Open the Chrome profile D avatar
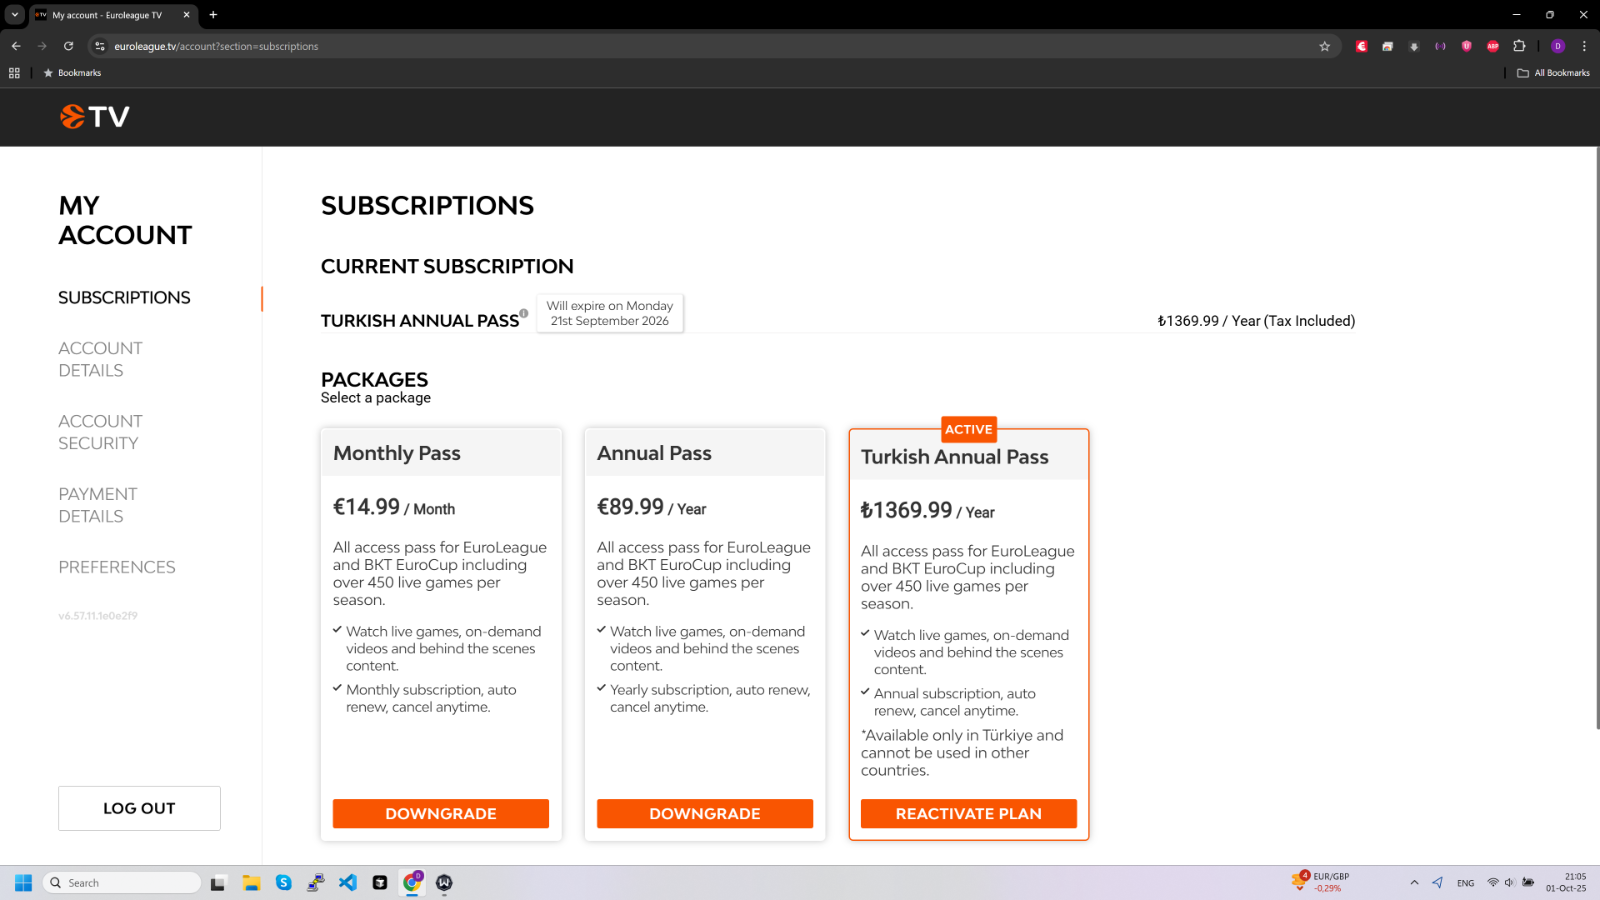Viewport: 1600px width, 900px height. click(1557, 46)
